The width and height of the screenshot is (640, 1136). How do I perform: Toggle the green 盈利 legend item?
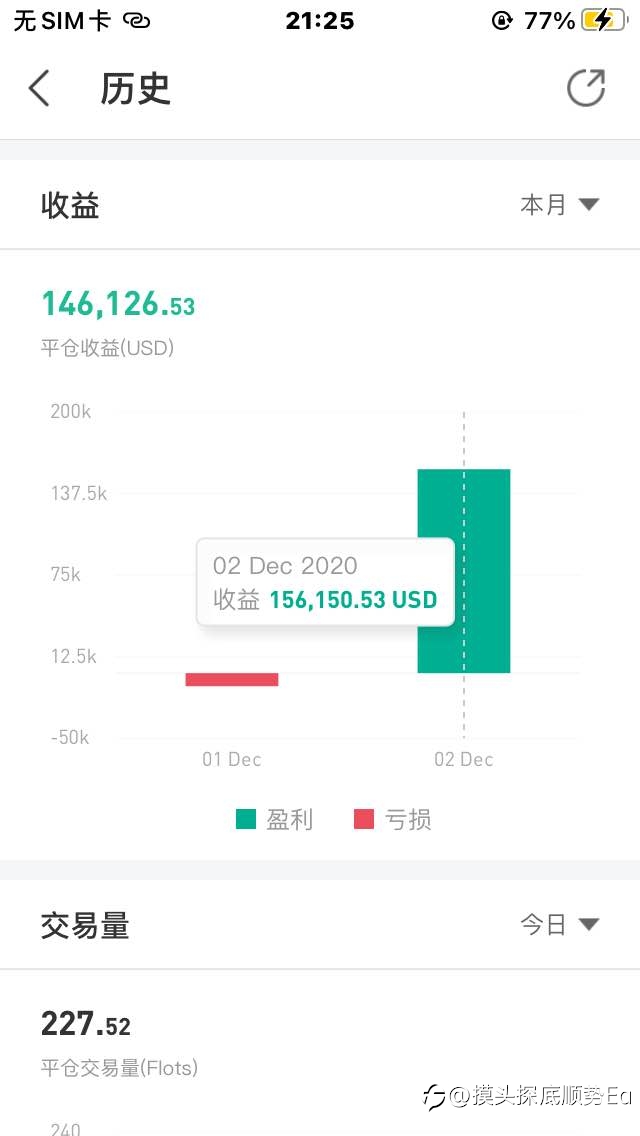pos(275,820)
